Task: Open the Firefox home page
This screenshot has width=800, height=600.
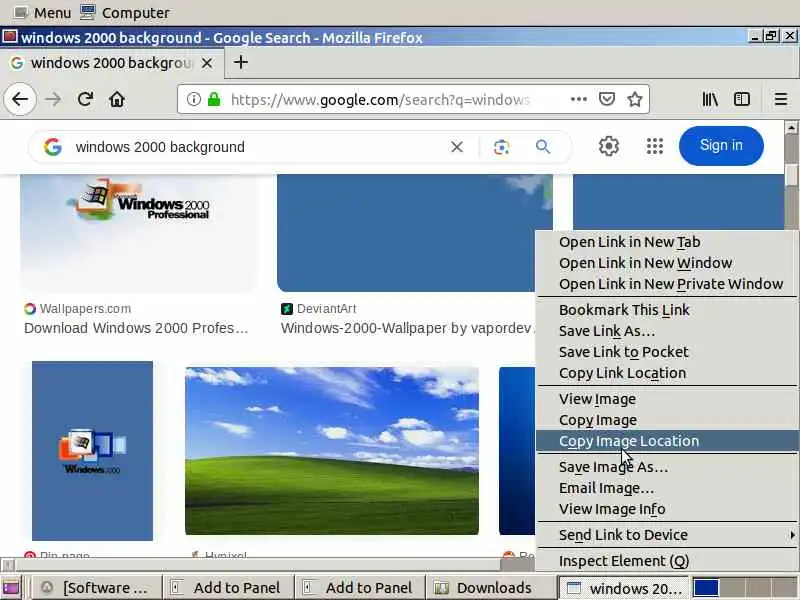Action: tap(117, 99)
